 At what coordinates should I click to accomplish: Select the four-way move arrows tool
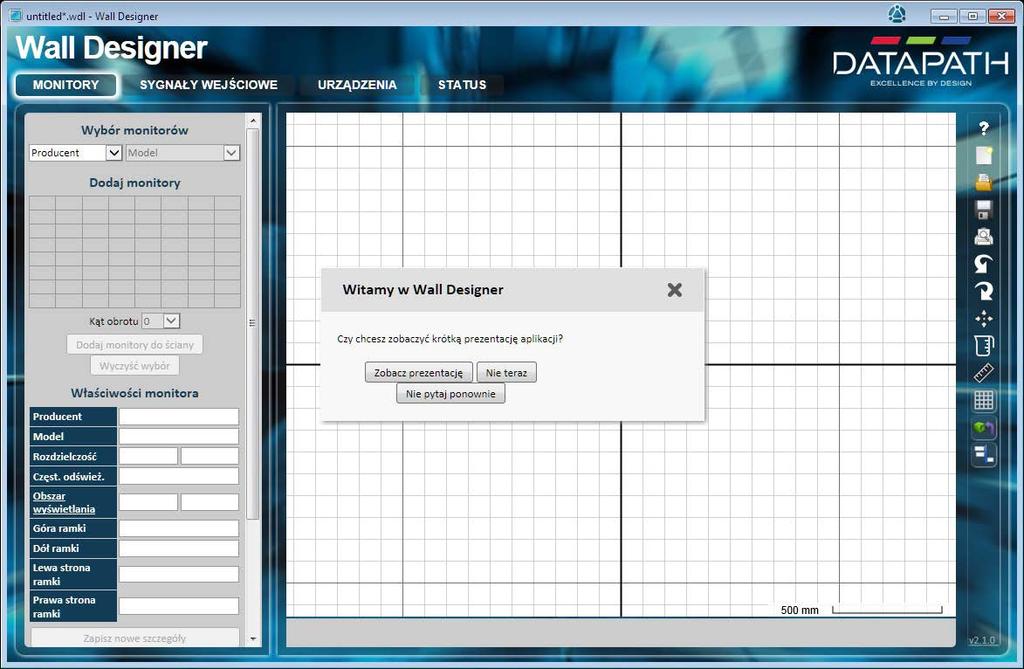984,318
